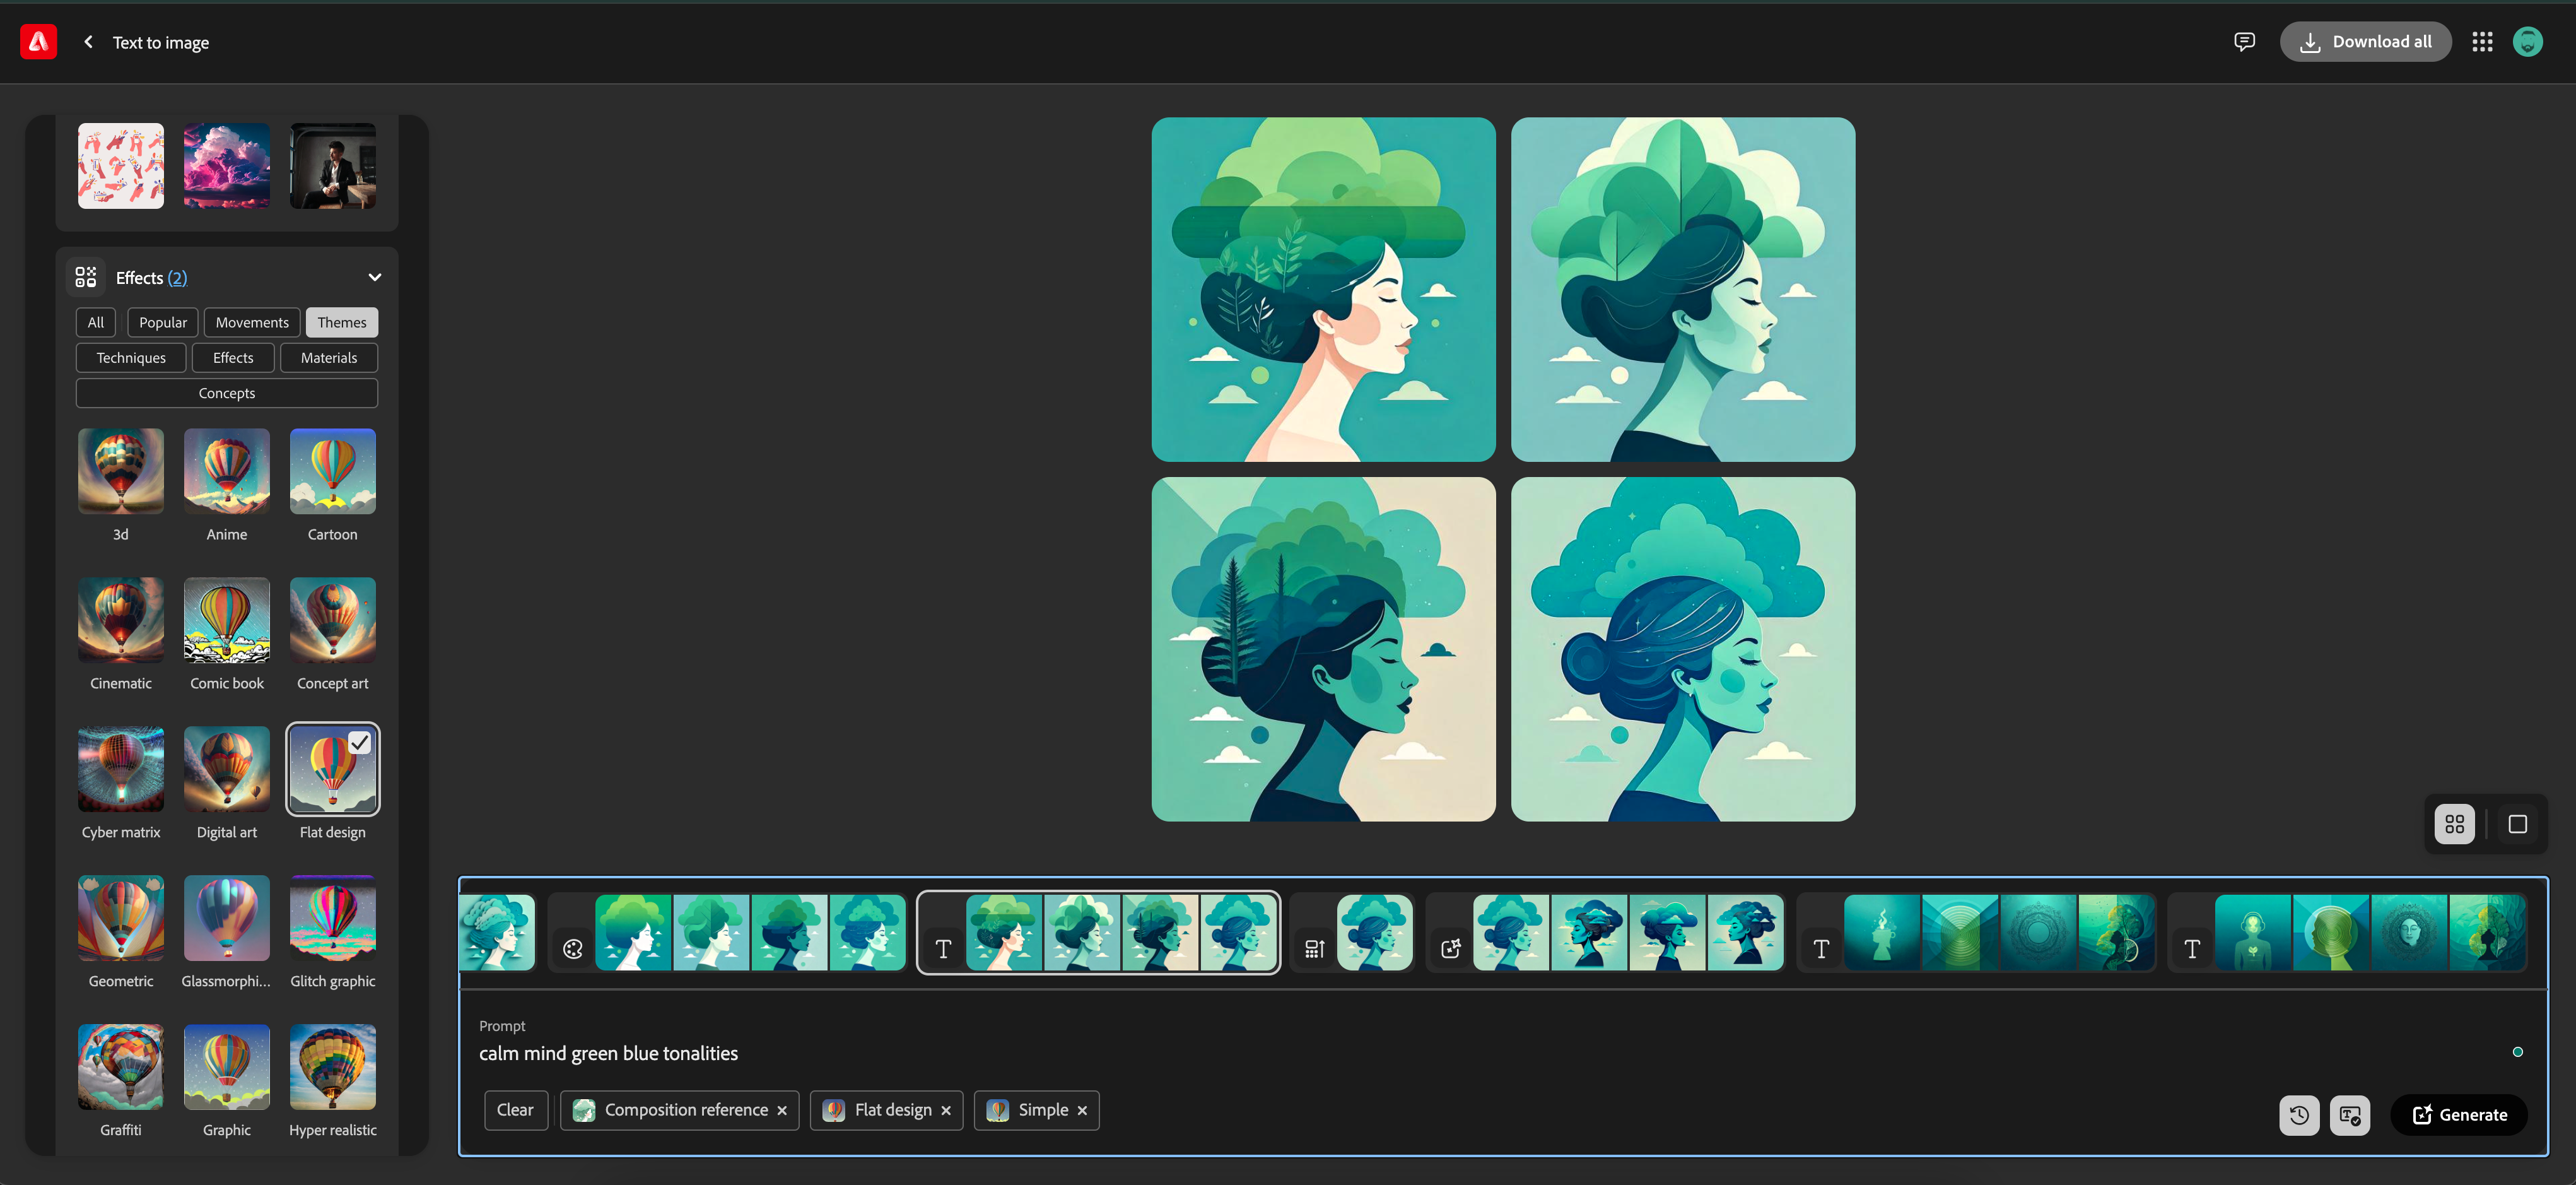The height and width of the screenshot is (1185, 2576).
Task: Click the Adobe logo home icon
Action: pyautogui.click(x=38, y=42)
